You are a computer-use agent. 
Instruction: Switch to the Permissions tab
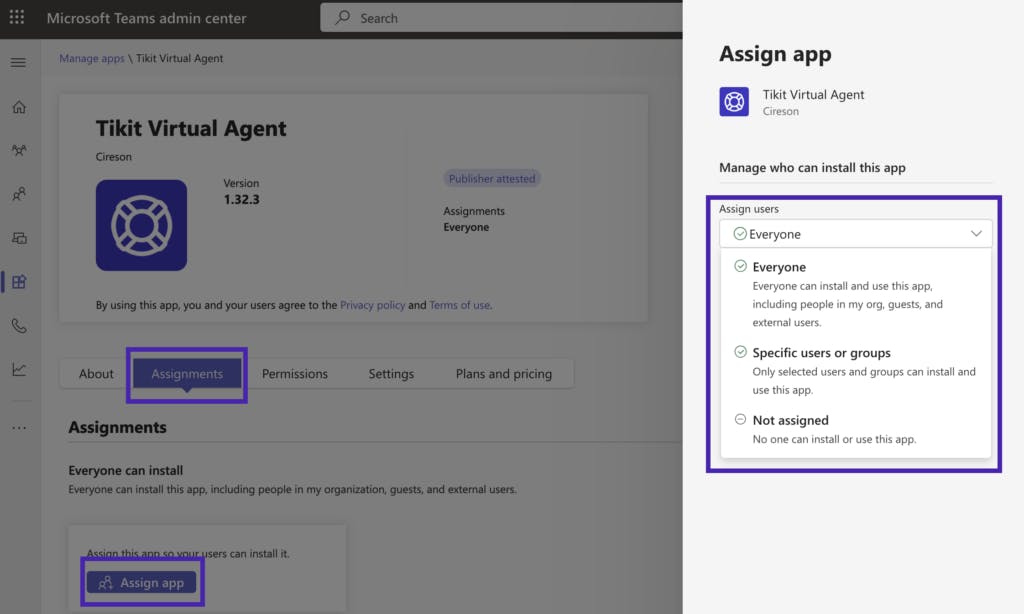tap(294, 374)
